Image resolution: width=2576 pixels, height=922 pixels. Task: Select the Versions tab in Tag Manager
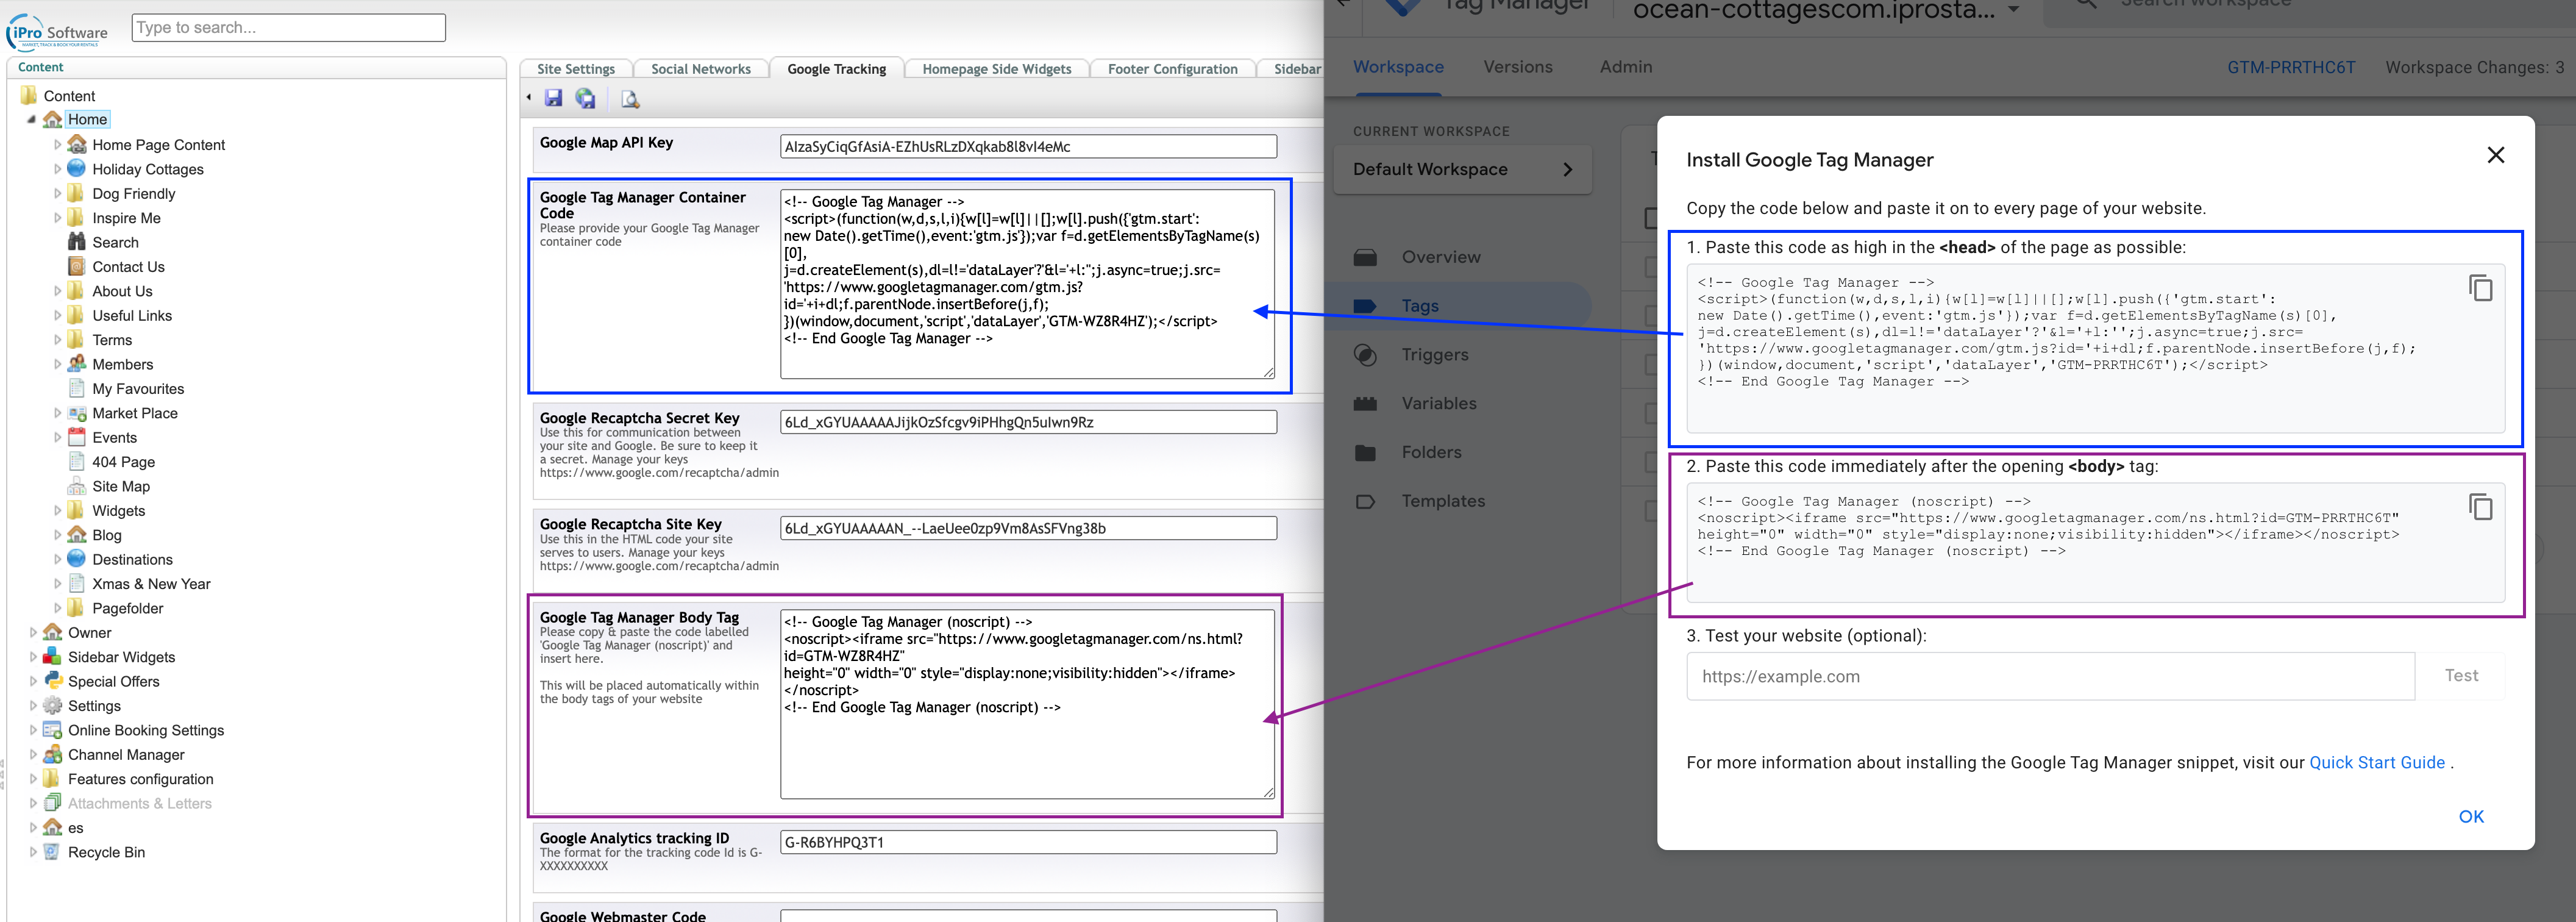coord(1517,67)
